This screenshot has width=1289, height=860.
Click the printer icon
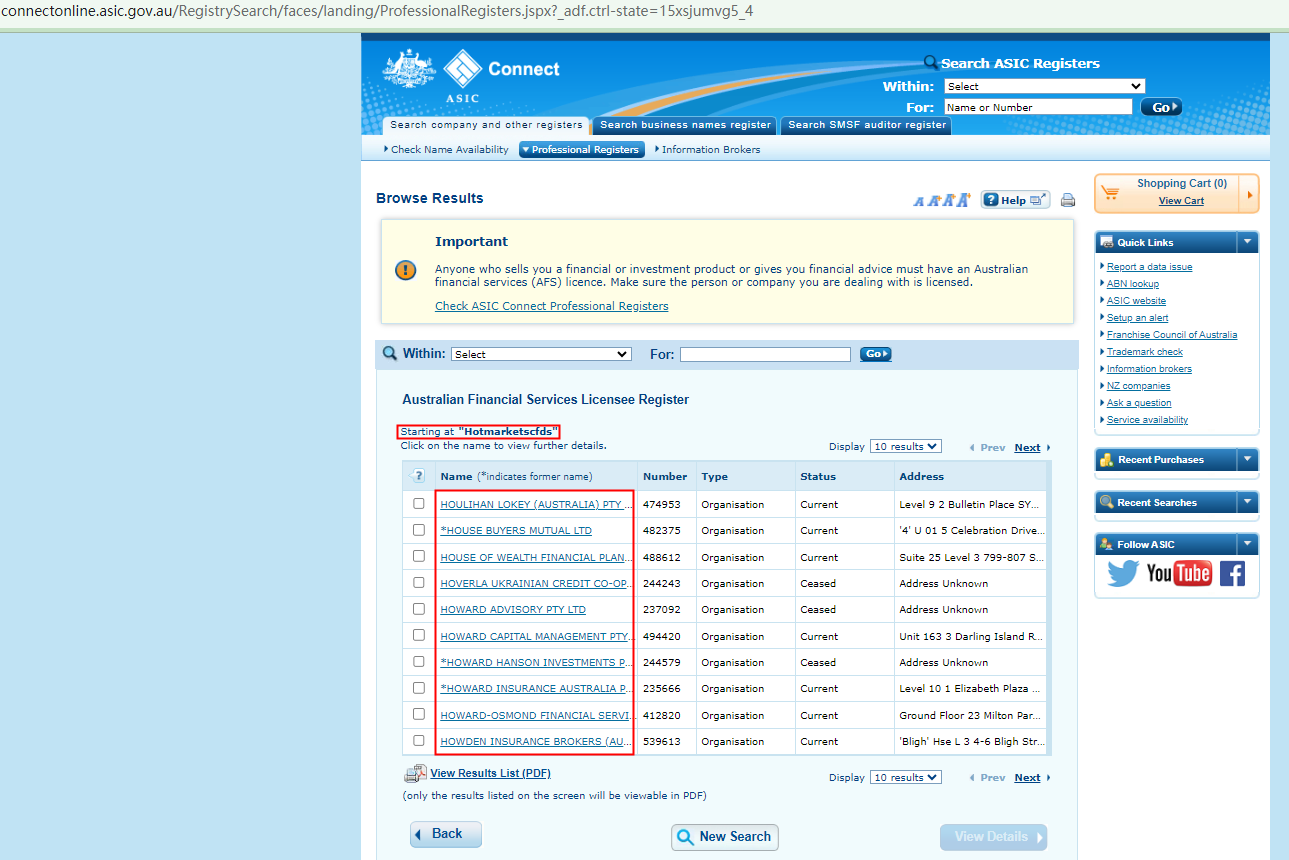point(1068,200)
